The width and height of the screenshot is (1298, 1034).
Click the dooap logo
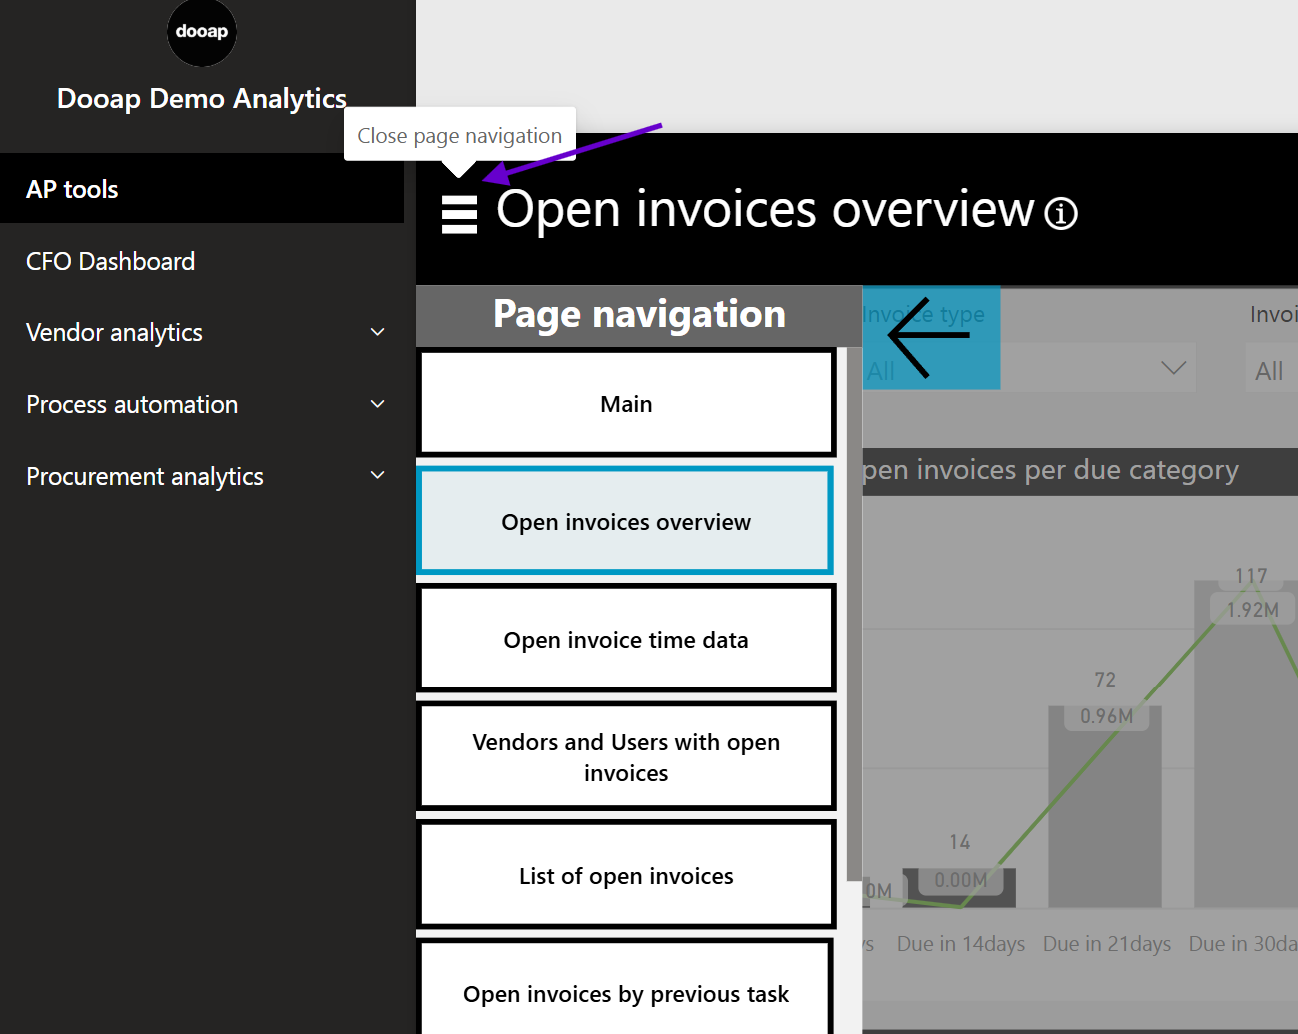click(x=202, y=32)
